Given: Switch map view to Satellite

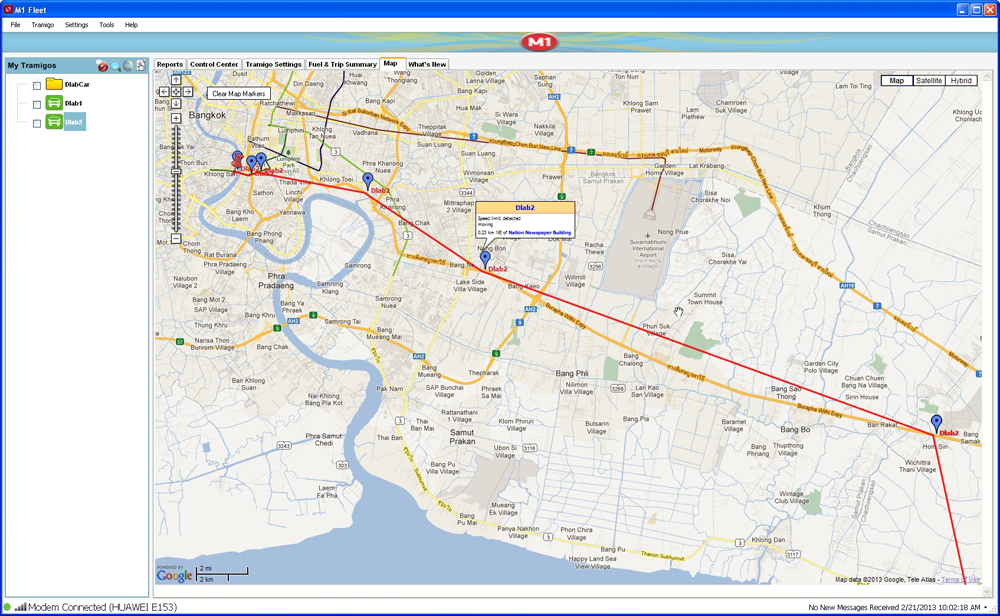Looking at the screenshot, I should 929,80.
